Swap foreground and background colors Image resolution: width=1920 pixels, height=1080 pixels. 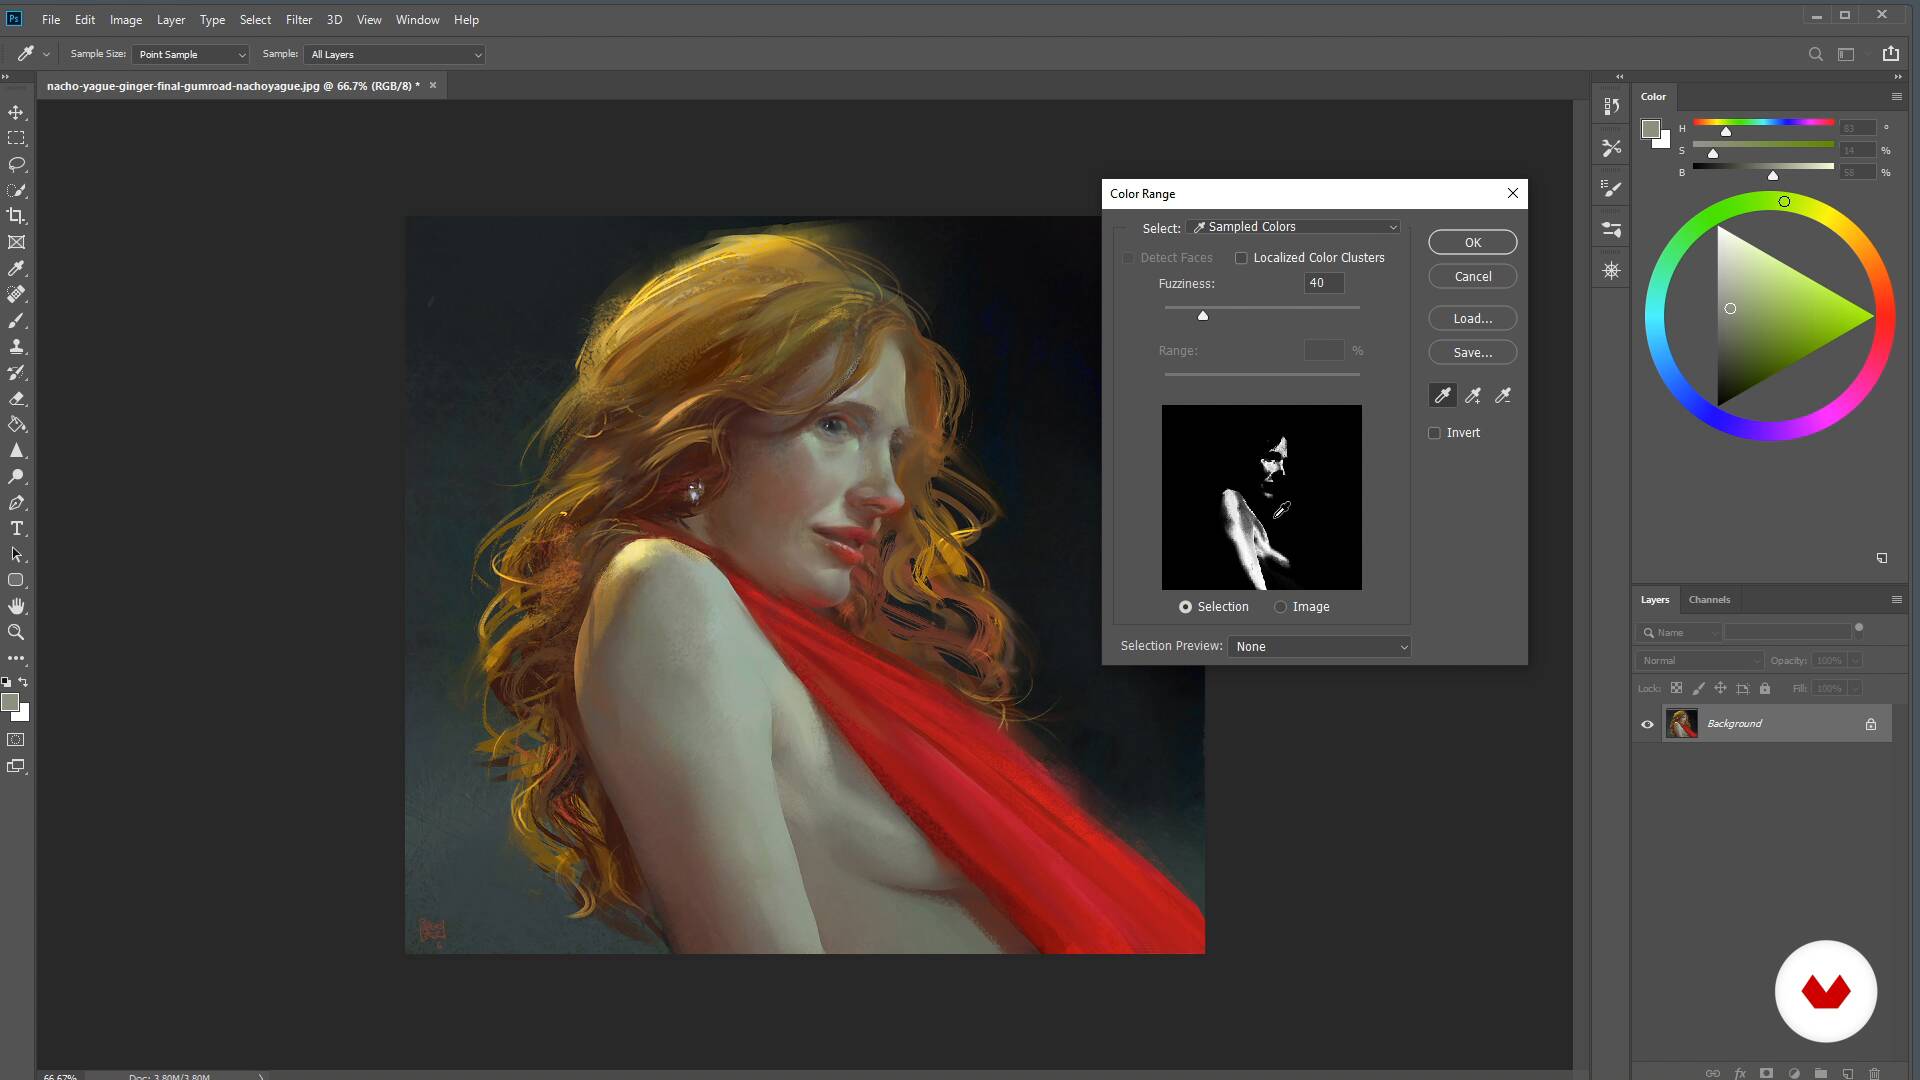tap(23, 681)
